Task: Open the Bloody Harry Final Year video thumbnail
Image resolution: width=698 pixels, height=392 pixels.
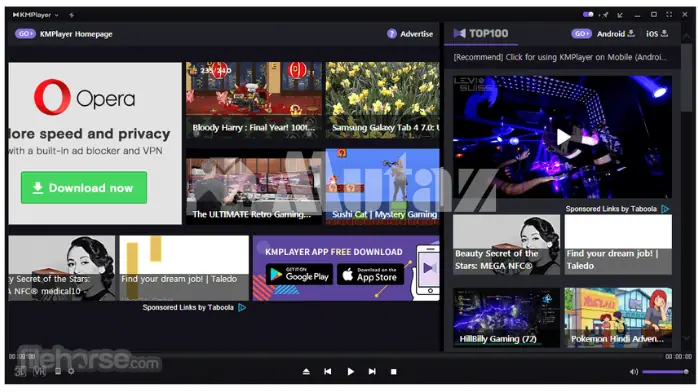Action: pos(254,100)
